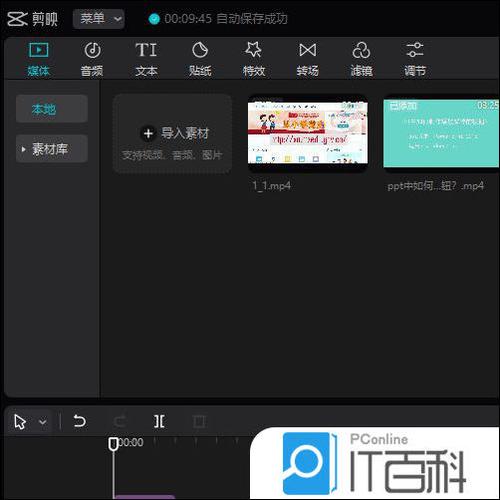The height and width of the screenshot is (500, 500).
Task: Open the 特效 effects tab
Action: [x=254, y=60]
